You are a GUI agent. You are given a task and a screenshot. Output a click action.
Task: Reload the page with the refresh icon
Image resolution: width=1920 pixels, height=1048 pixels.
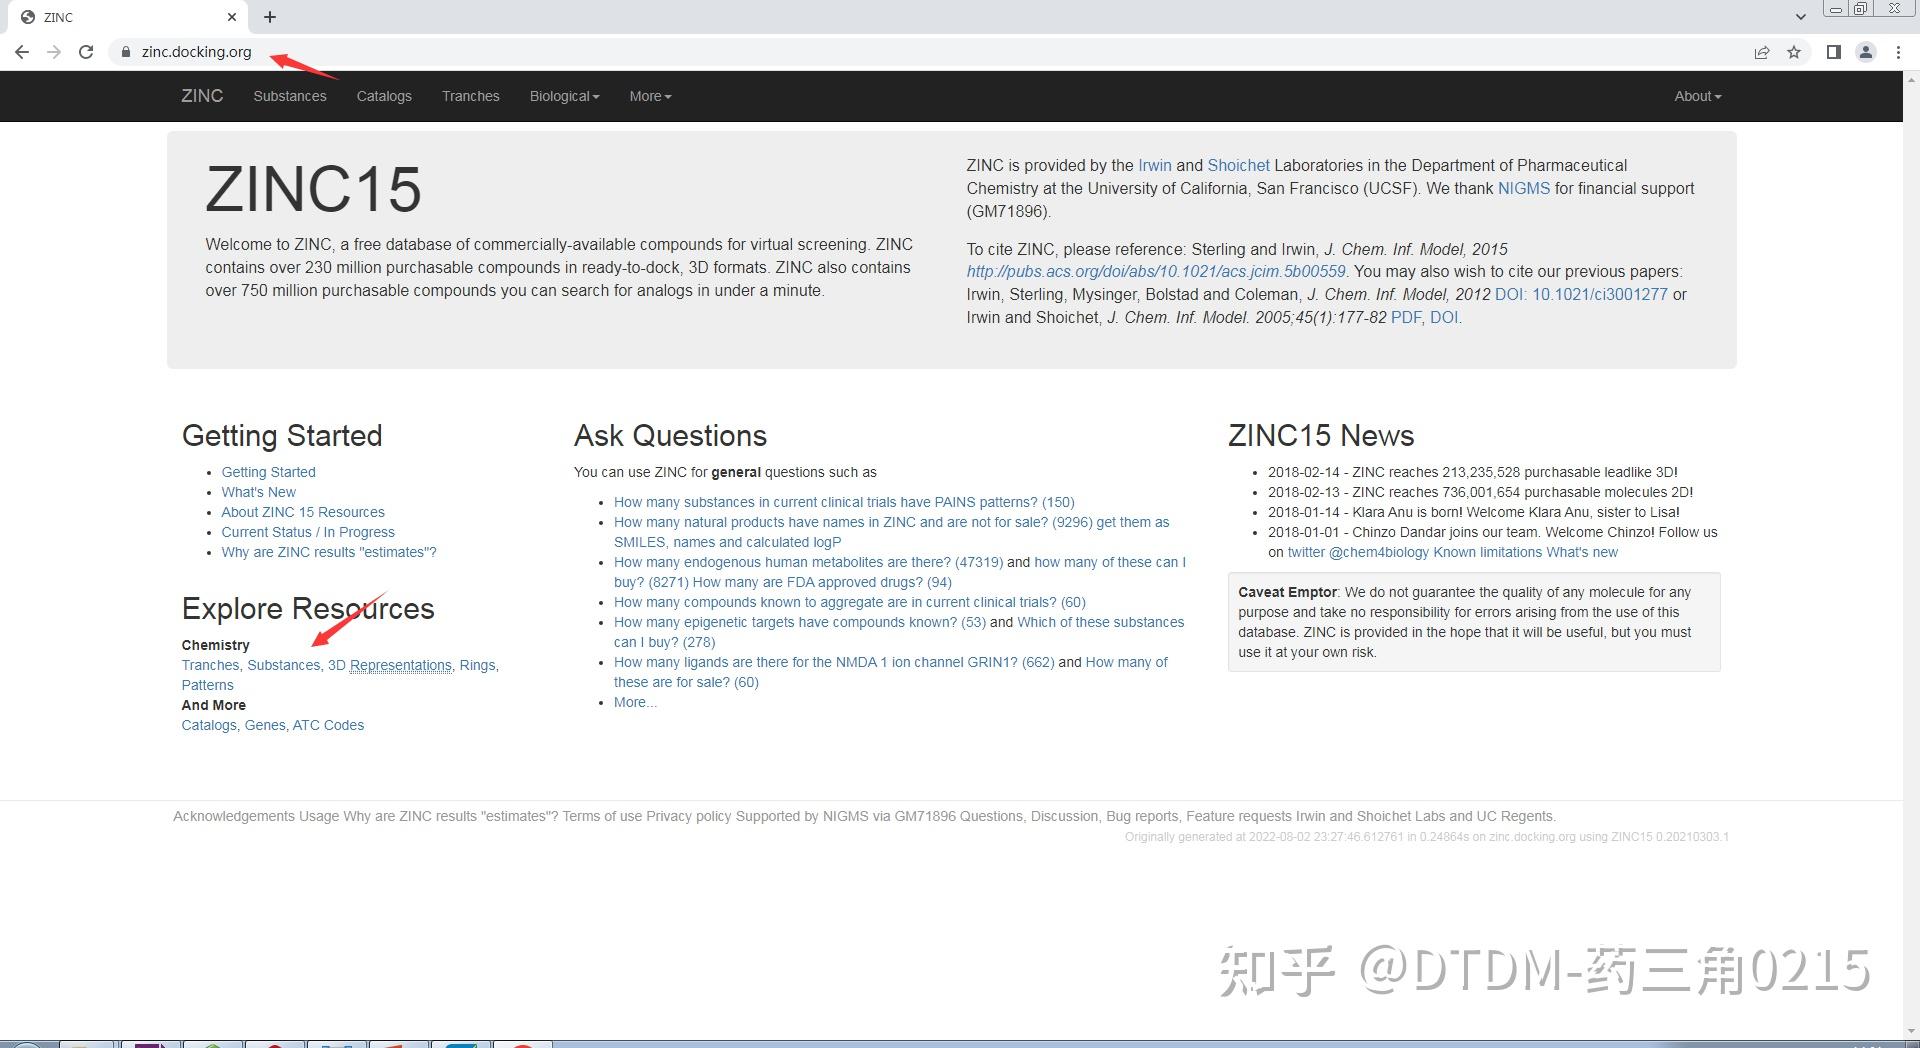[86, 52]
